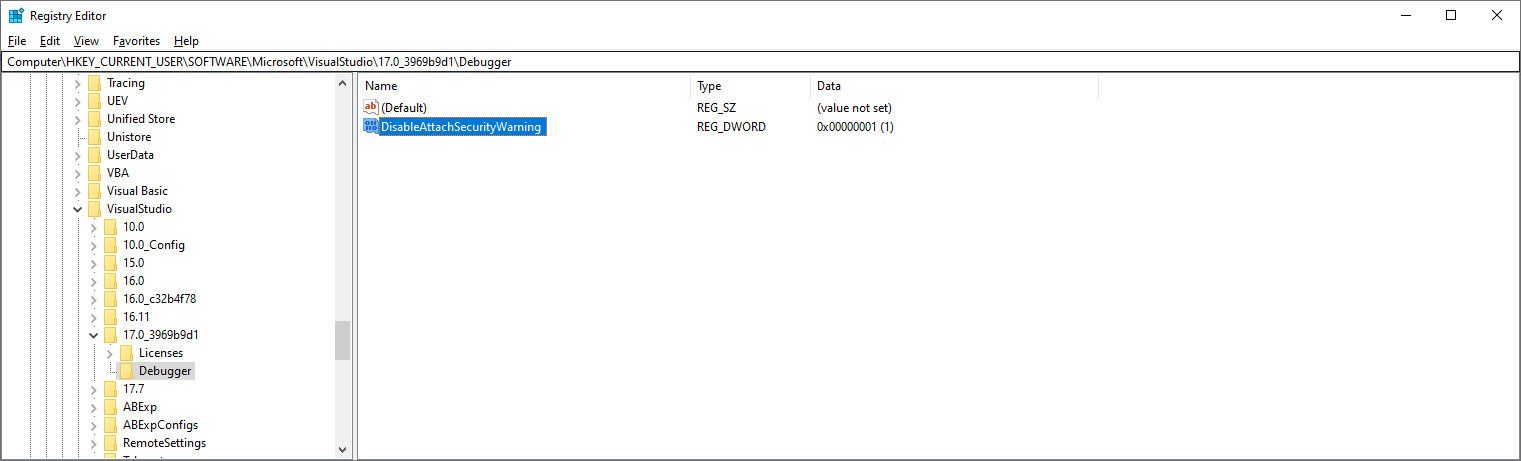The height and width of the screenshot is (461, 1521).
Task: Click the DisableAttachSecurityWarning DWORD icon
Action: 371,127
